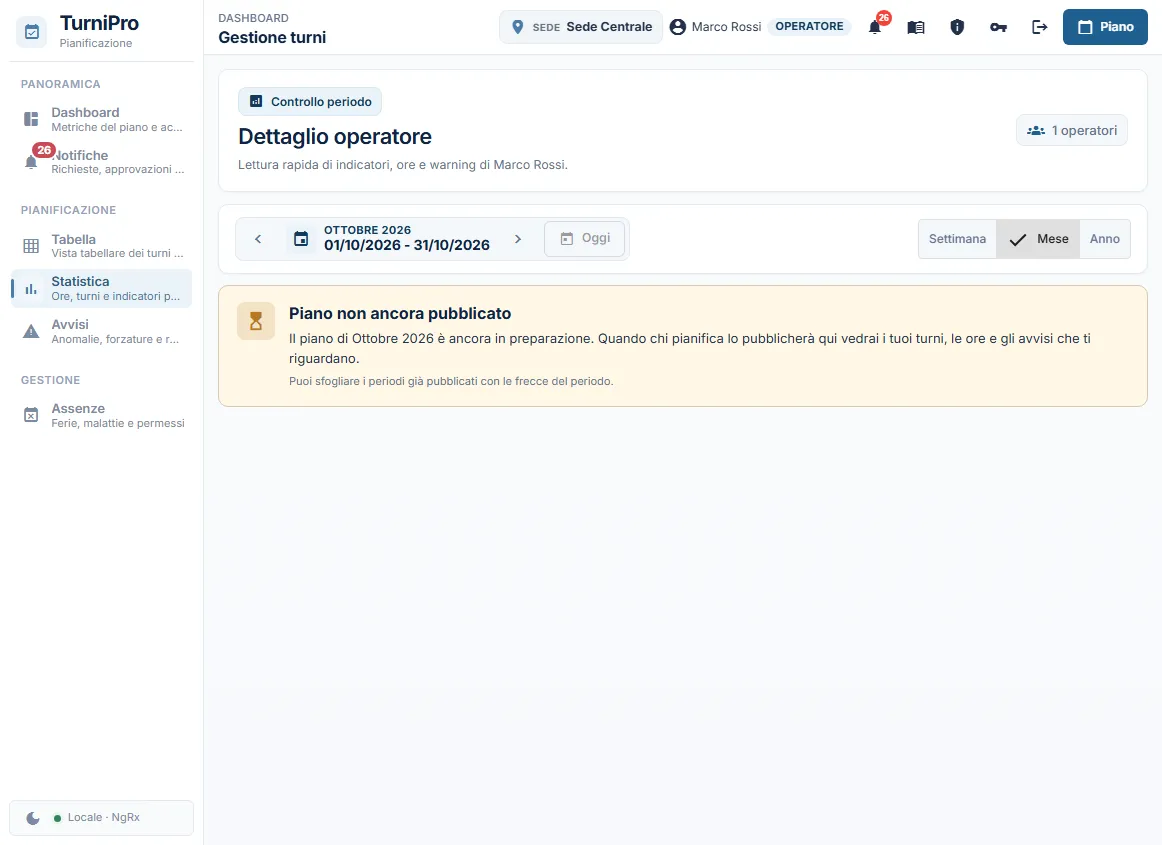Click the Dettaglio operatore heading
This screenshot has height=845, width=1162.
335,136
